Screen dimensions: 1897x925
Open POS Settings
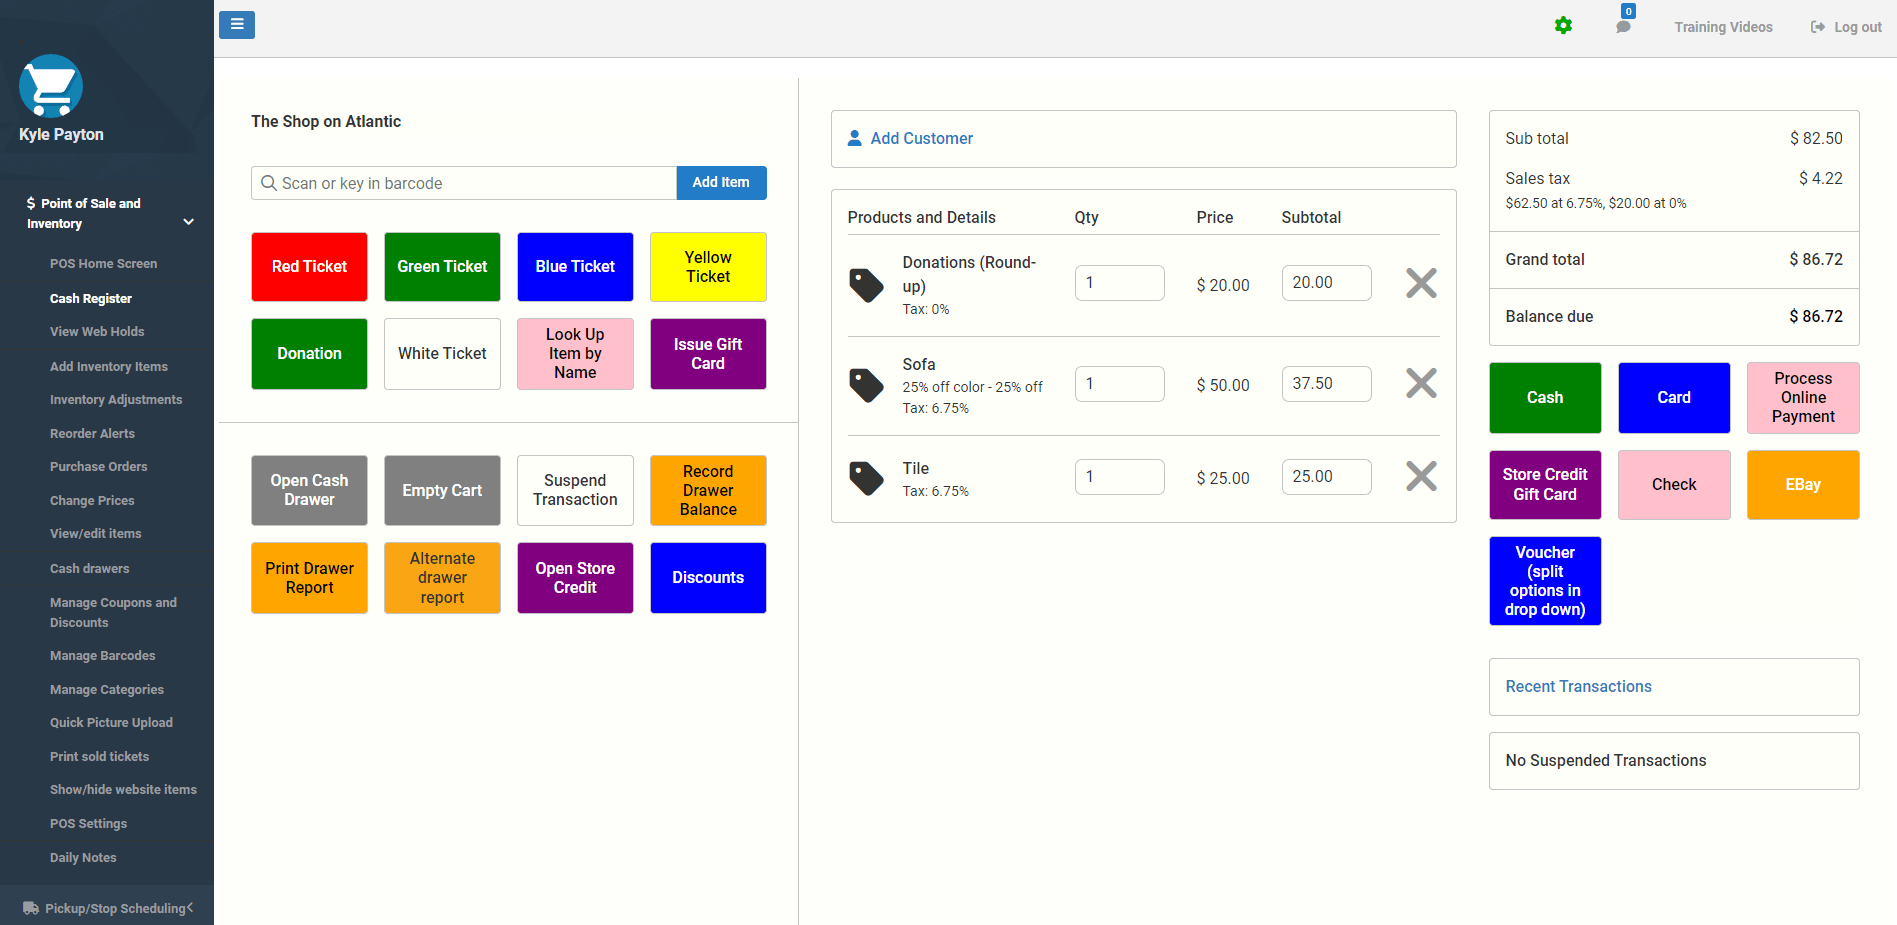coord(88,824)
